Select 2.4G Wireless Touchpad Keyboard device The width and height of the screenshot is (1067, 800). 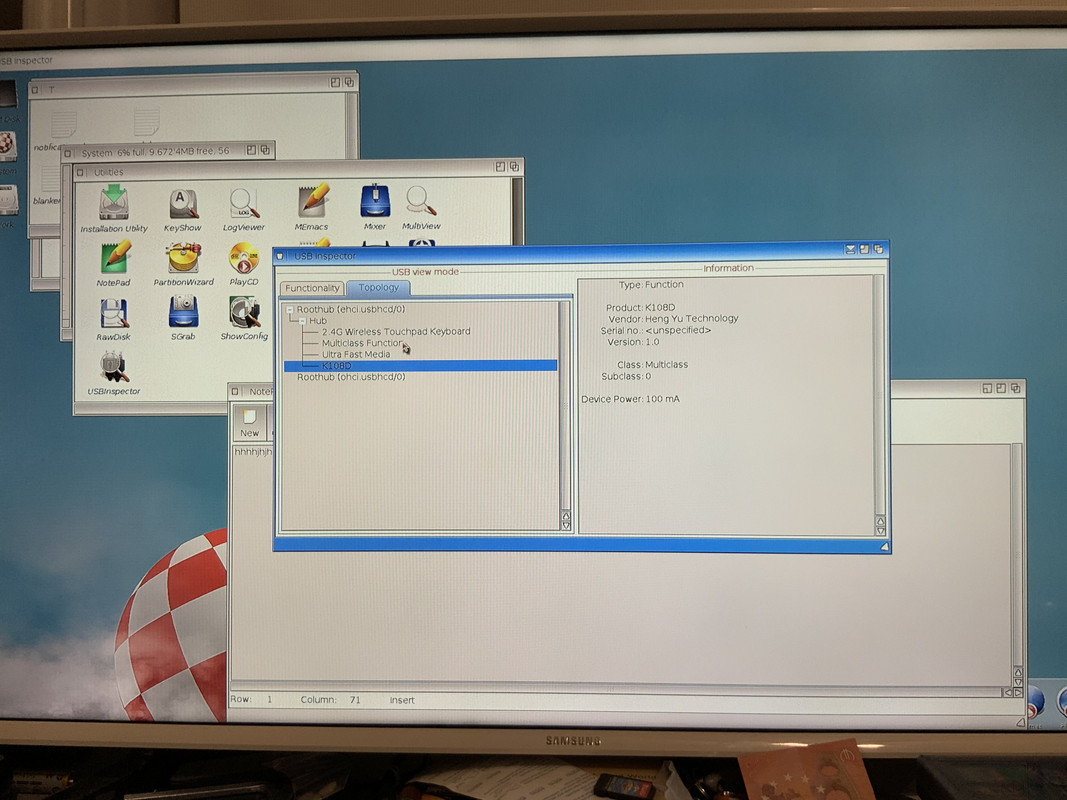pyautogui.click(x=396, y=331)
